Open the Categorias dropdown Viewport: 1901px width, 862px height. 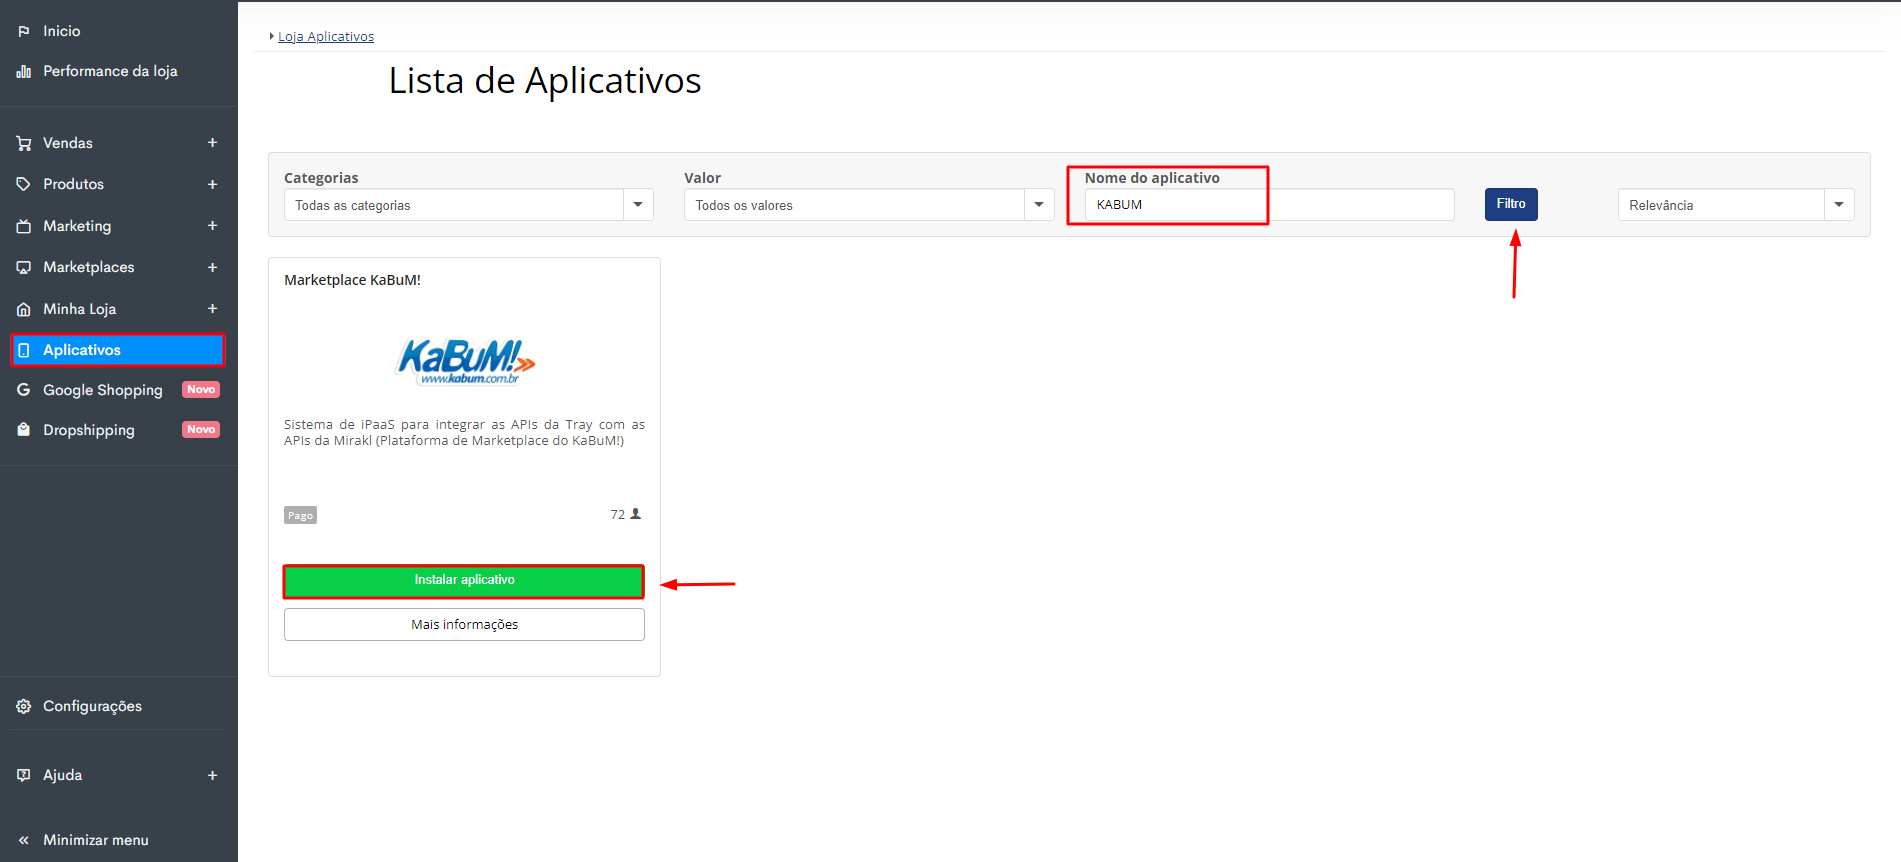point(469,205)
